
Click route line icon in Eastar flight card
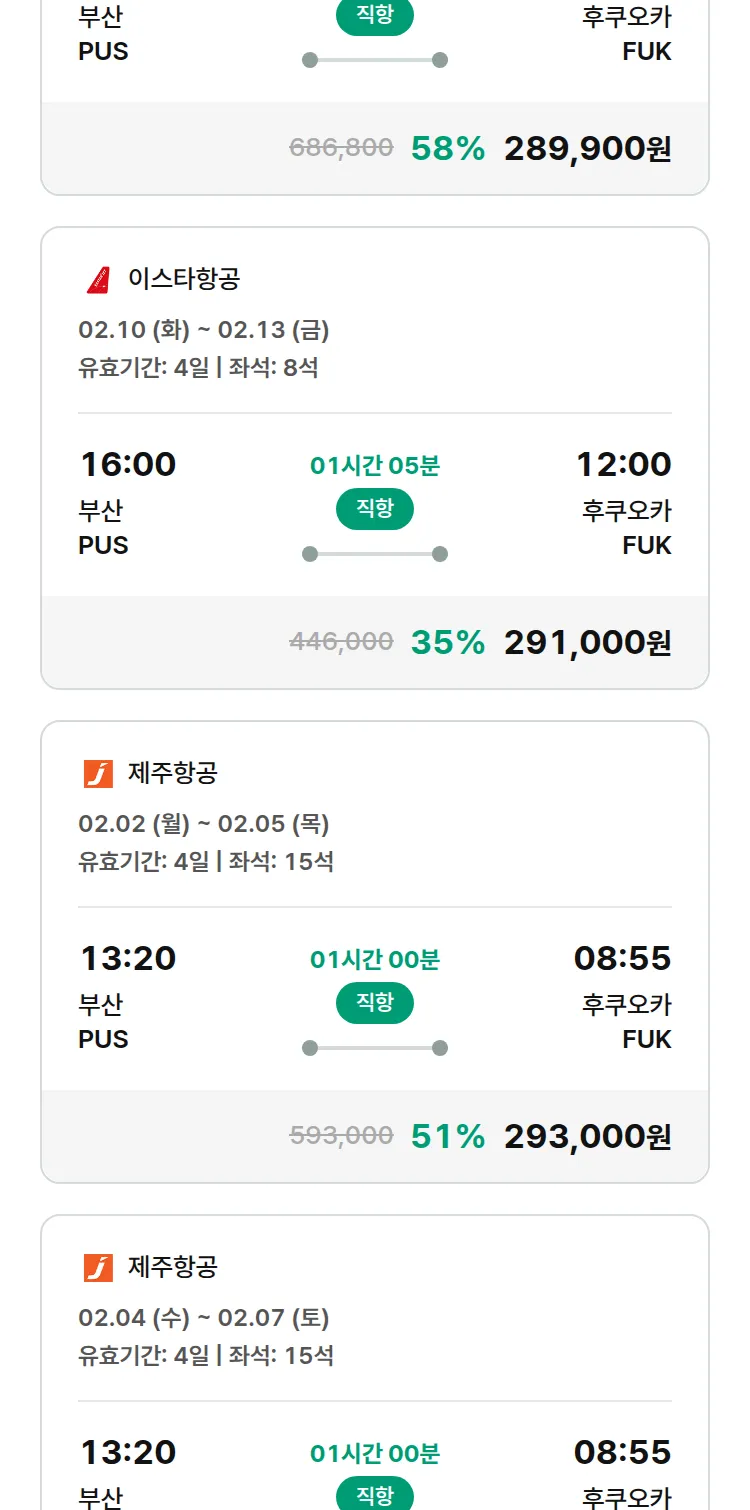(375, 554)
